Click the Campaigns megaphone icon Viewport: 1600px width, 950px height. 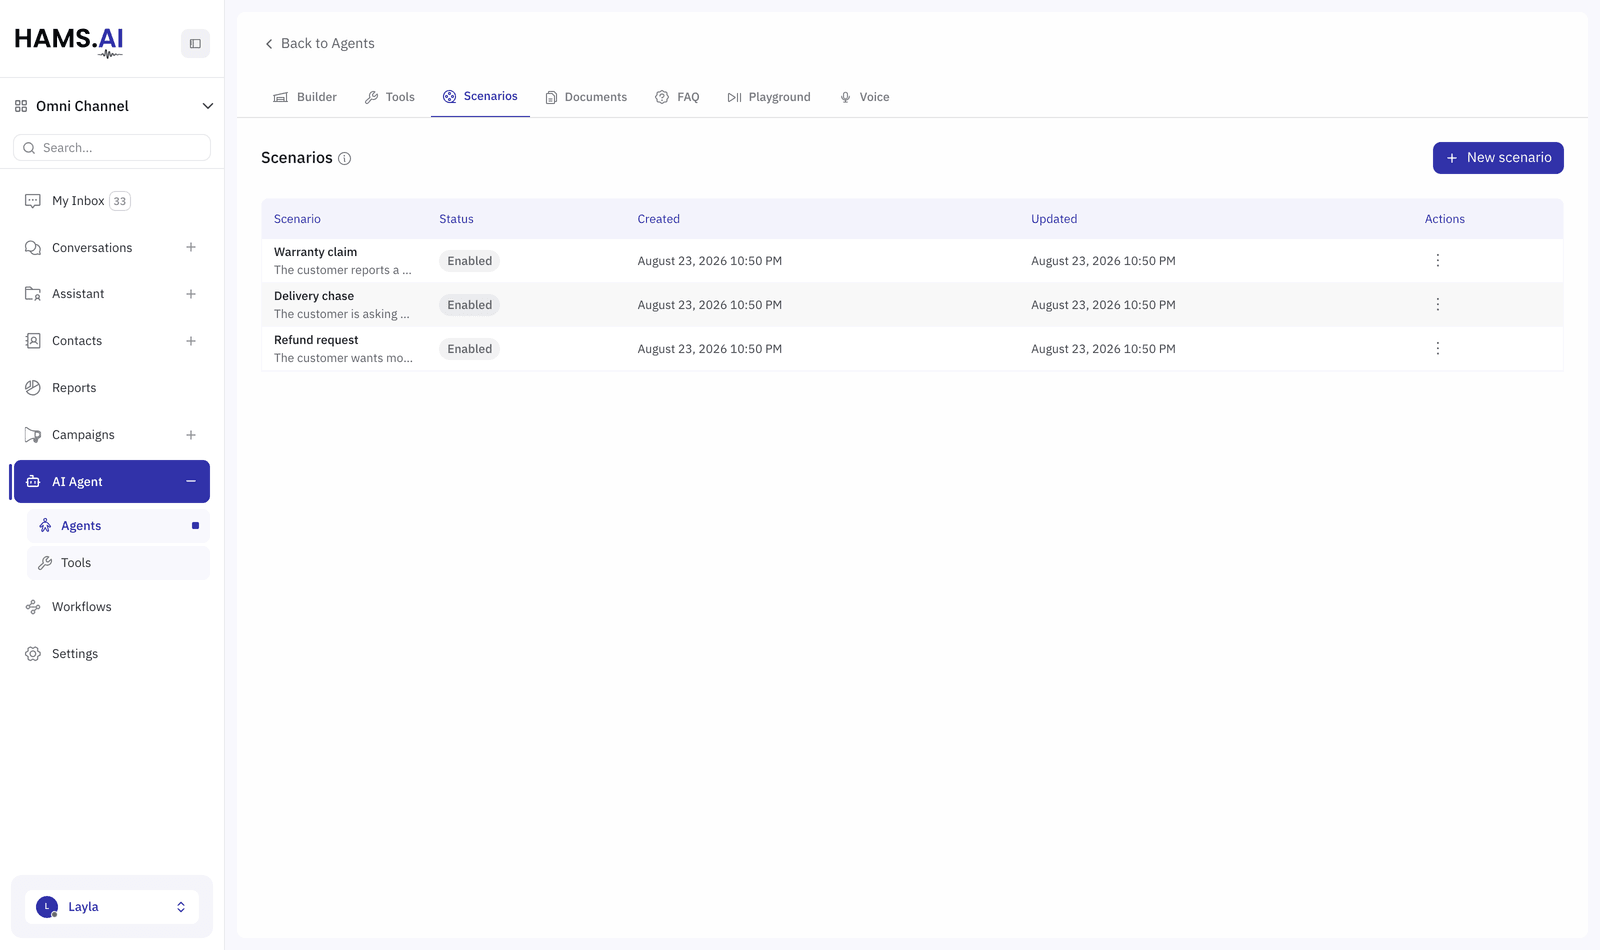tap(33, 435)
